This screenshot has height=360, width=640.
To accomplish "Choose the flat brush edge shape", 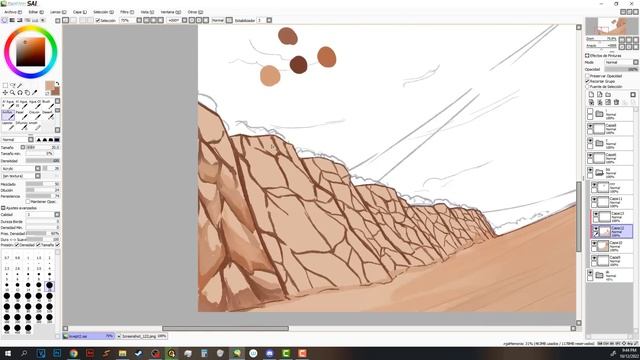I will pyautogui.click(x=57, y=140).
